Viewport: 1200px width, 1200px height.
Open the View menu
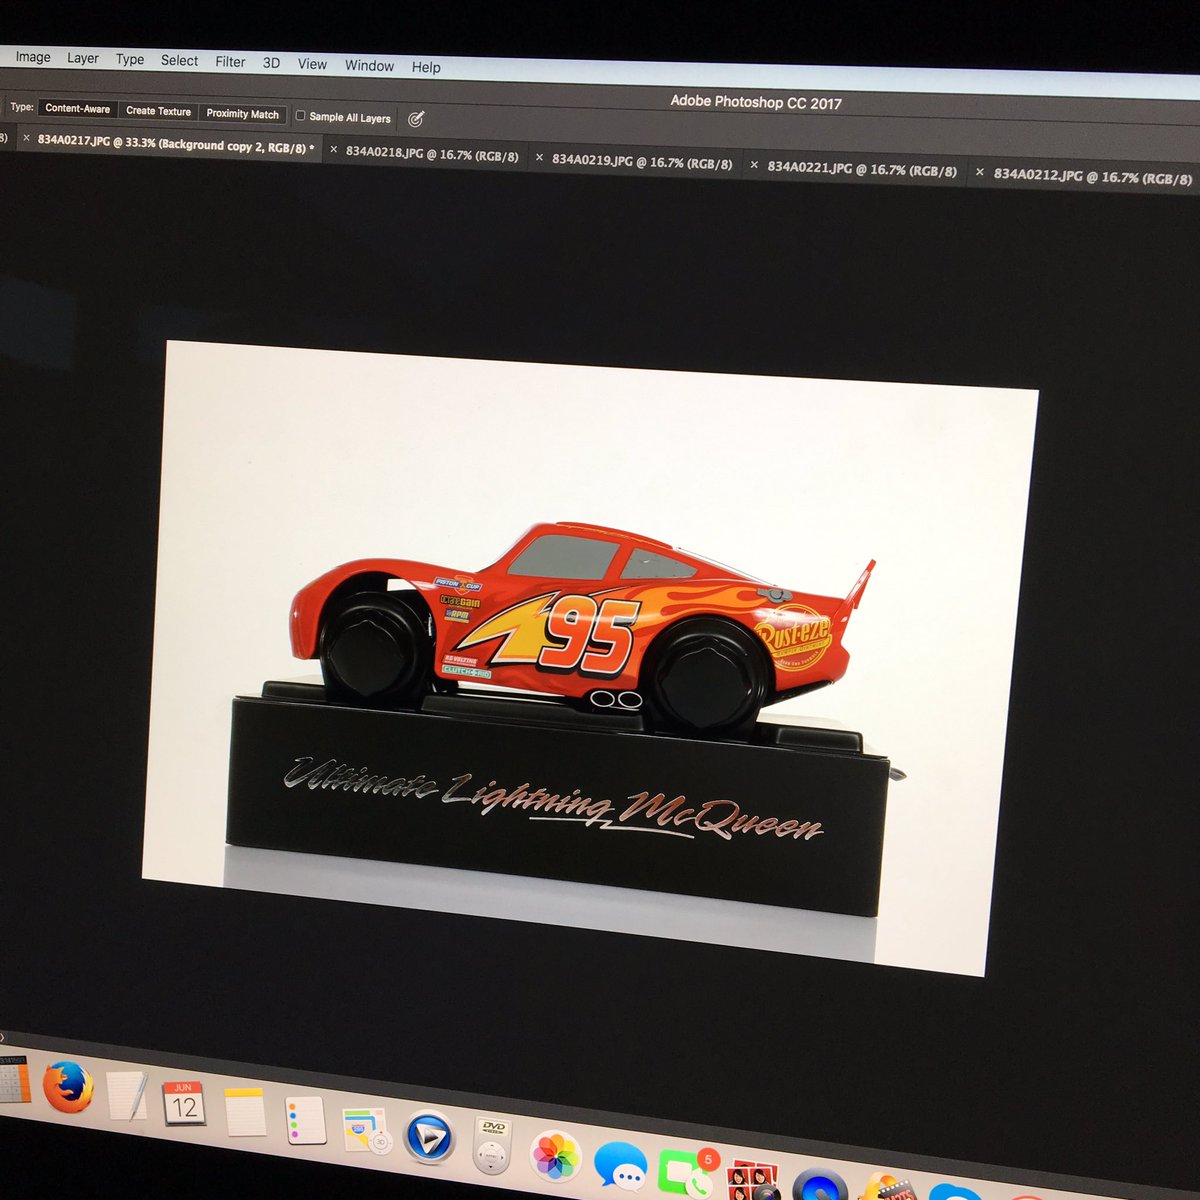coord(312,63)
